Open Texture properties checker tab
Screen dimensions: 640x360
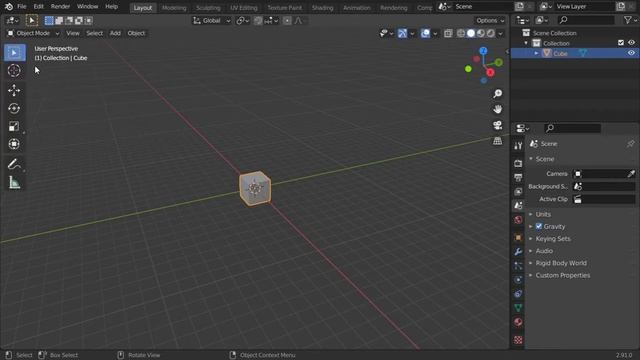tap(518, 340)
